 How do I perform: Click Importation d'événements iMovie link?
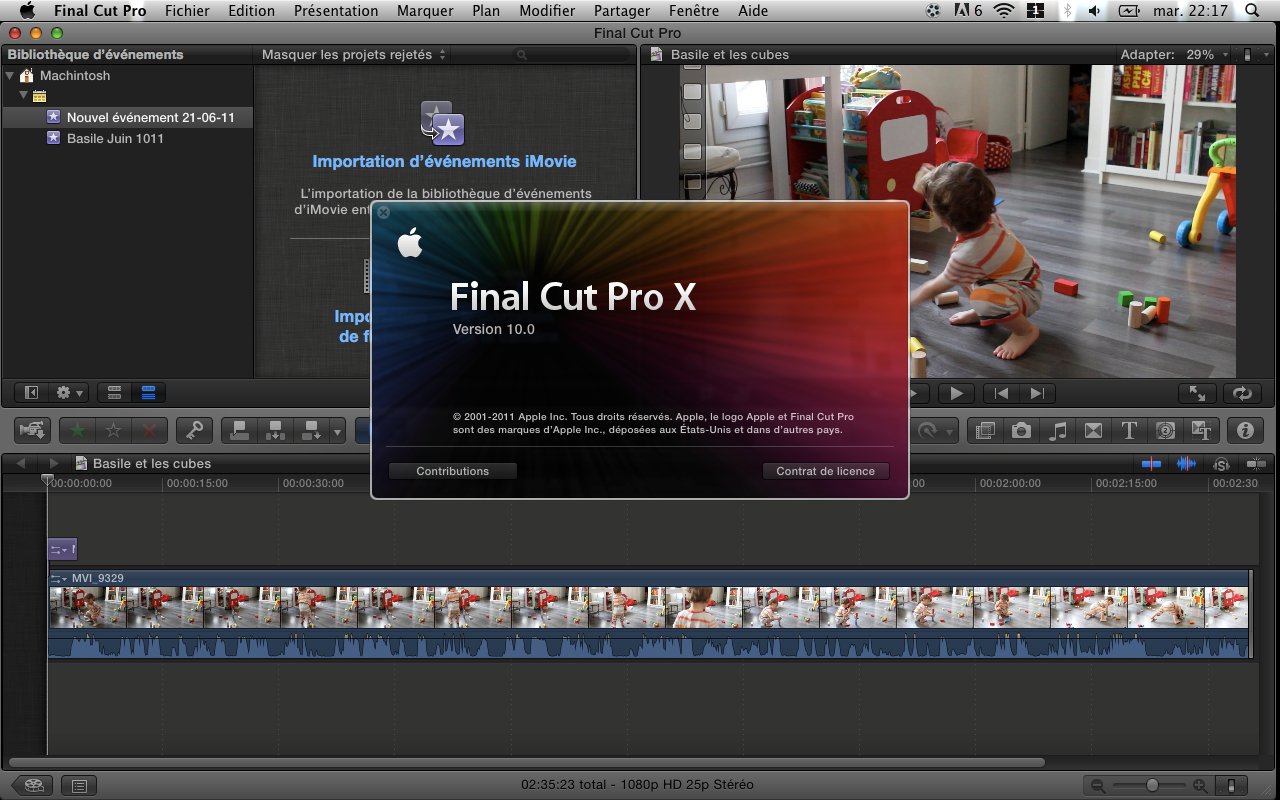pos(444,161)
